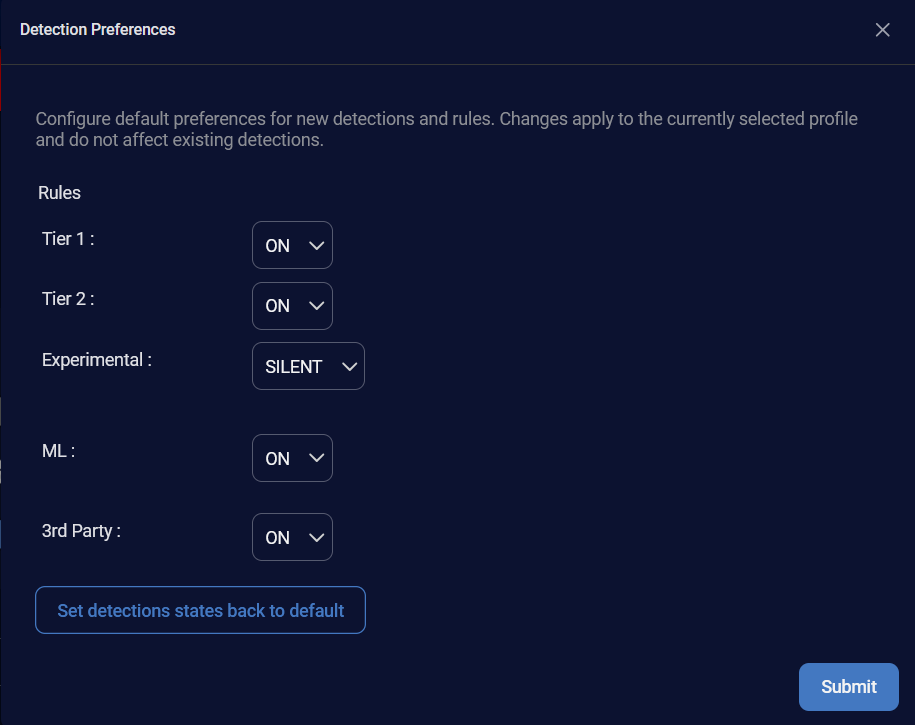Viewport: 915px width, 725px height.
Task: Open the Tier 2 rules dropdown
Action: pos(292,306)
